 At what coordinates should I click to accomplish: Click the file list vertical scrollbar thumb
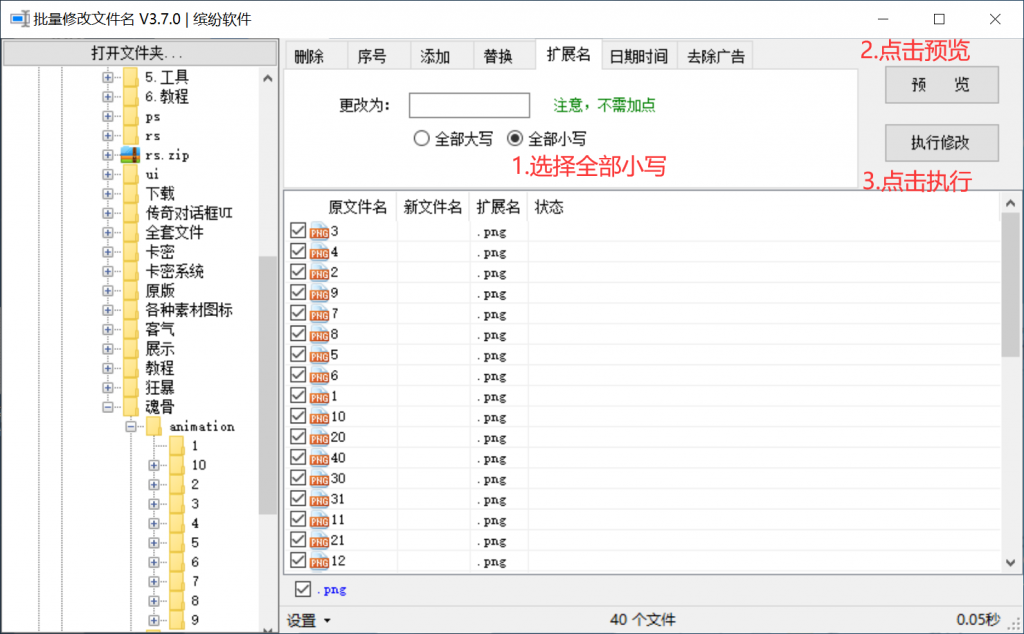point(1010,285)
